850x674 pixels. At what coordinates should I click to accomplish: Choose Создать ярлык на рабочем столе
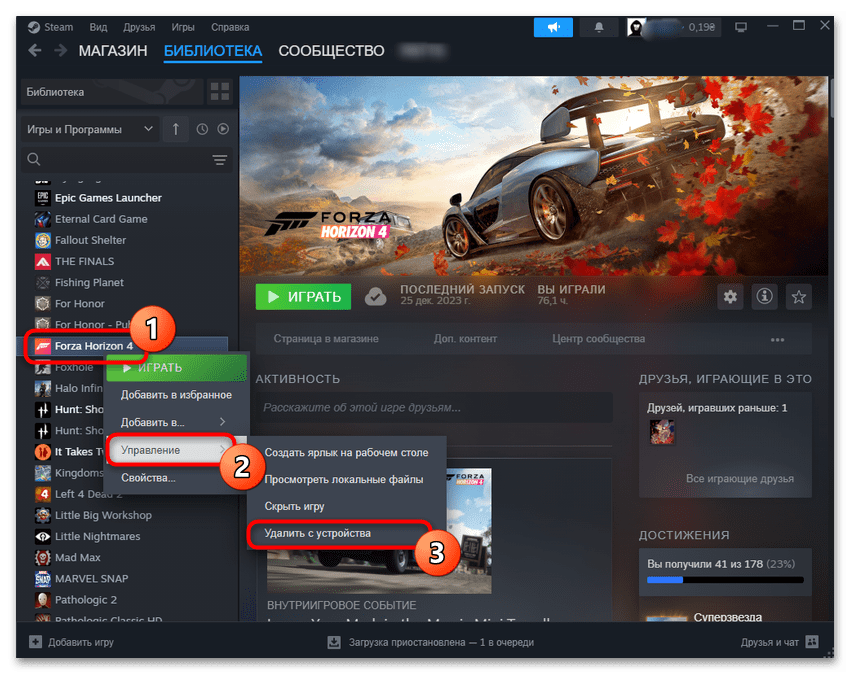346,453
